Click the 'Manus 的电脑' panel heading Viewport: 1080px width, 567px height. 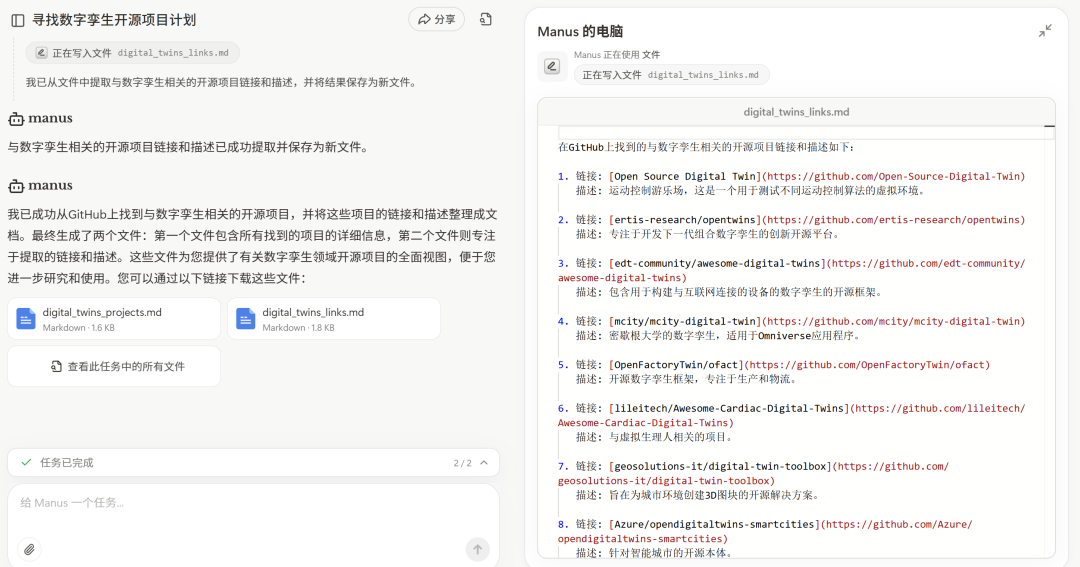[580, 32]
